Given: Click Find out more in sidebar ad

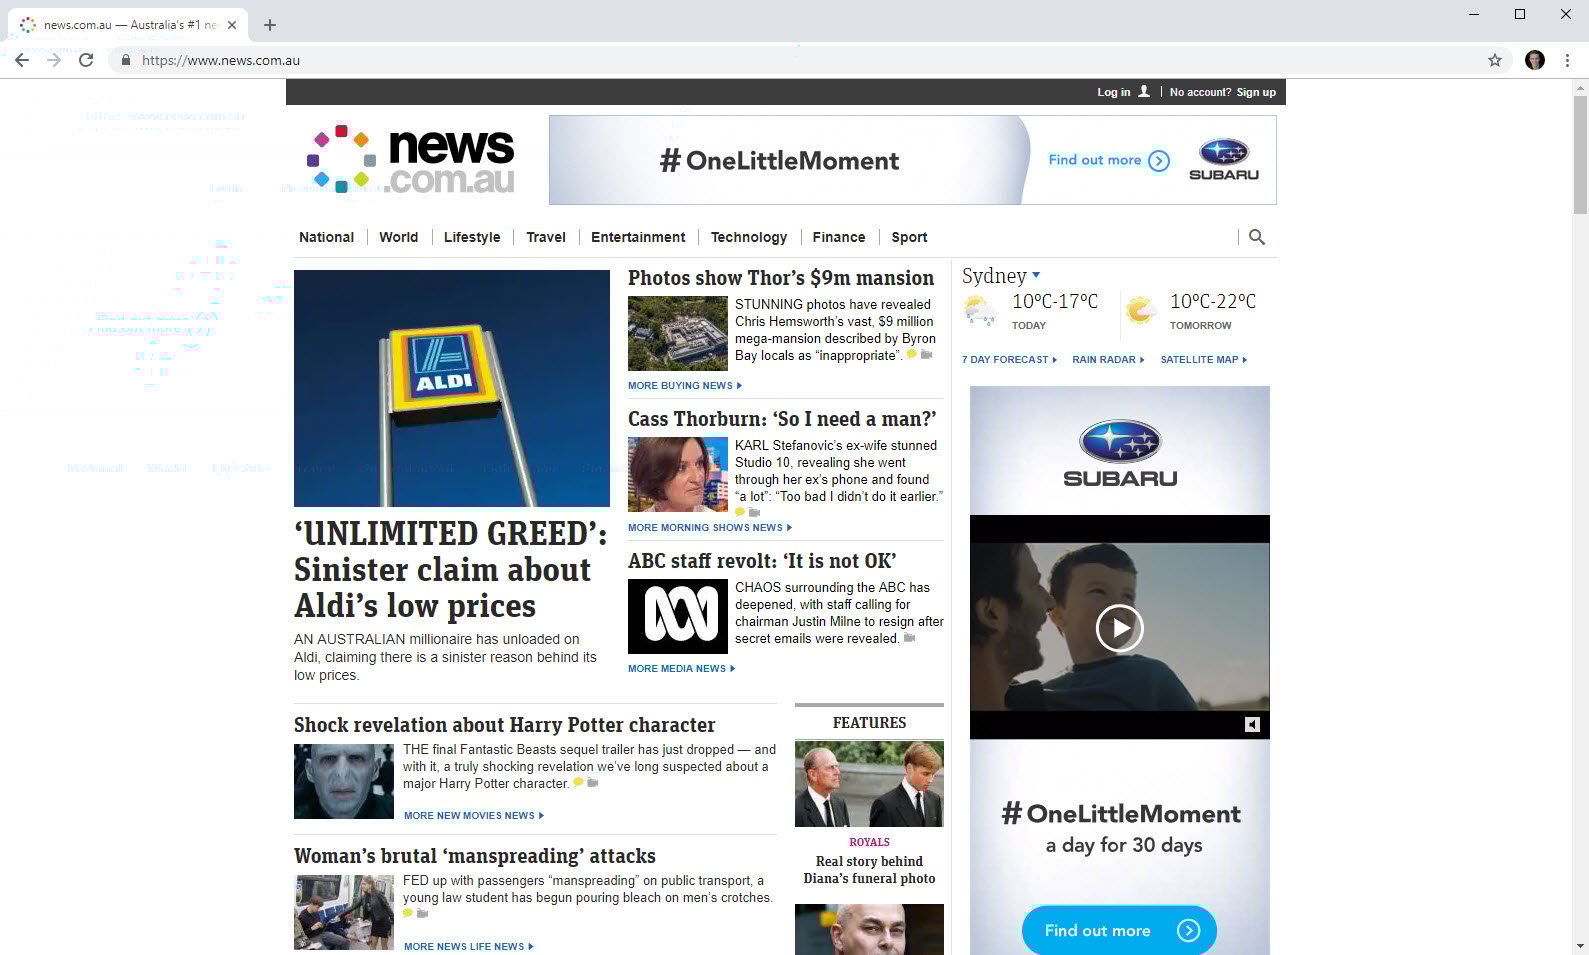Looking at the screenshot, I should pyautogui.click(x=1119, y=930).
